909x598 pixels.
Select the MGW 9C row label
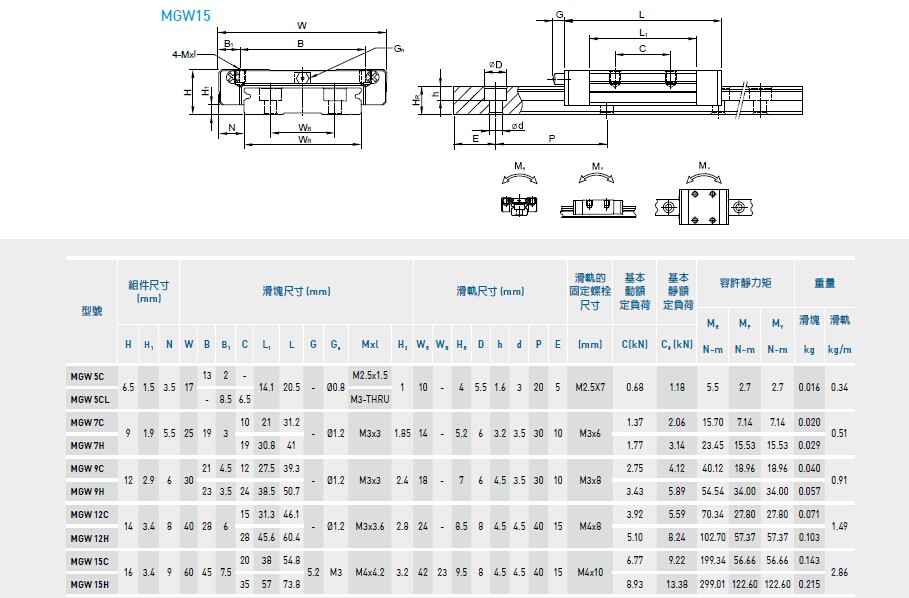click(88, 468)
